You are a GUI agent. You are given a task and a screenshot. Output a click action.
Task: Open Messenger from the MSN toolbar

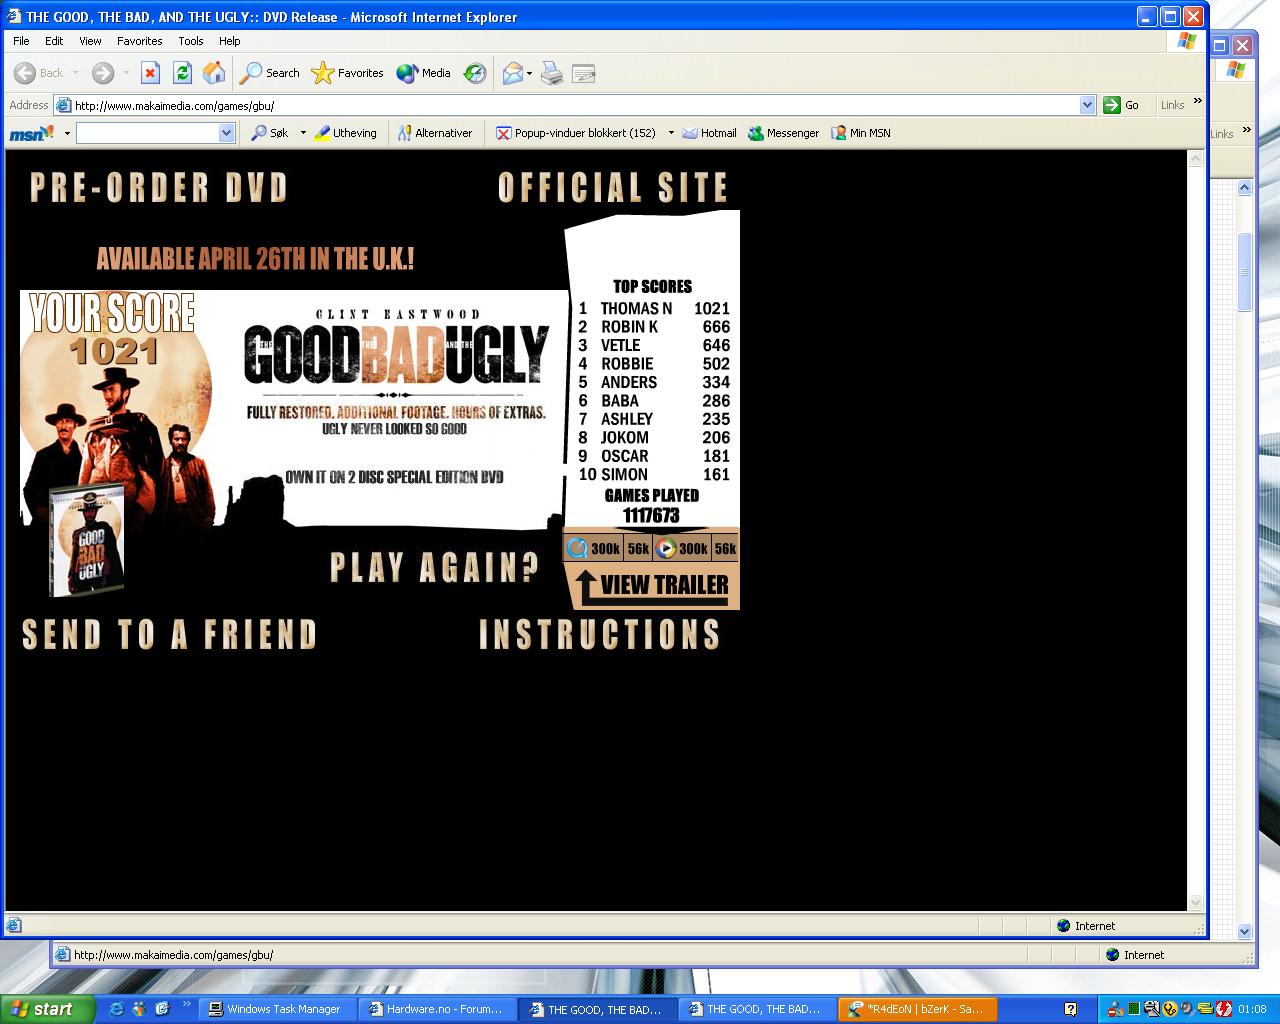click(x=784, y=133)
